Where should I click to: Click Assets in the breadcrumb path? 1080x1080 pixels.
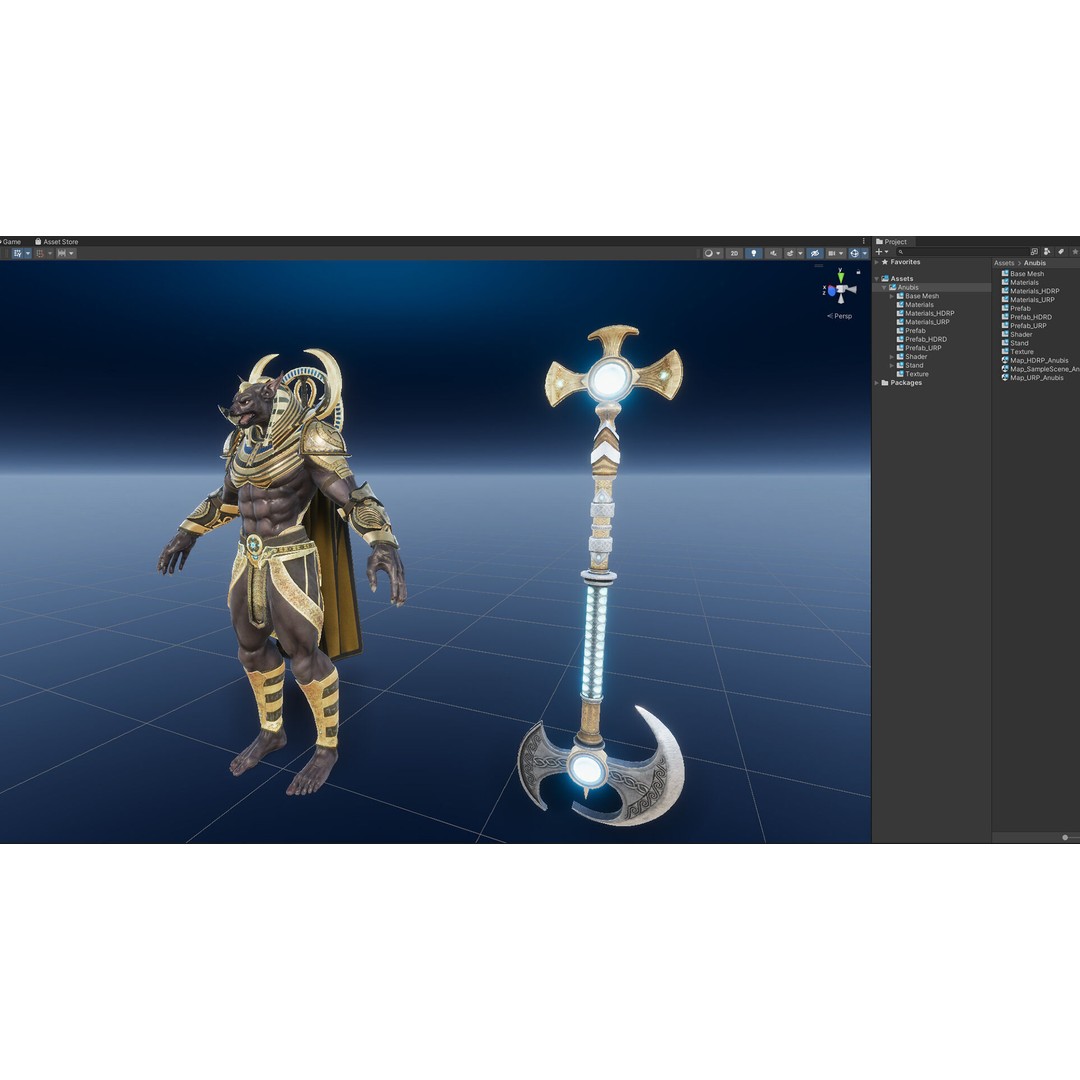pyautogui.click(x=1004, y=263)
